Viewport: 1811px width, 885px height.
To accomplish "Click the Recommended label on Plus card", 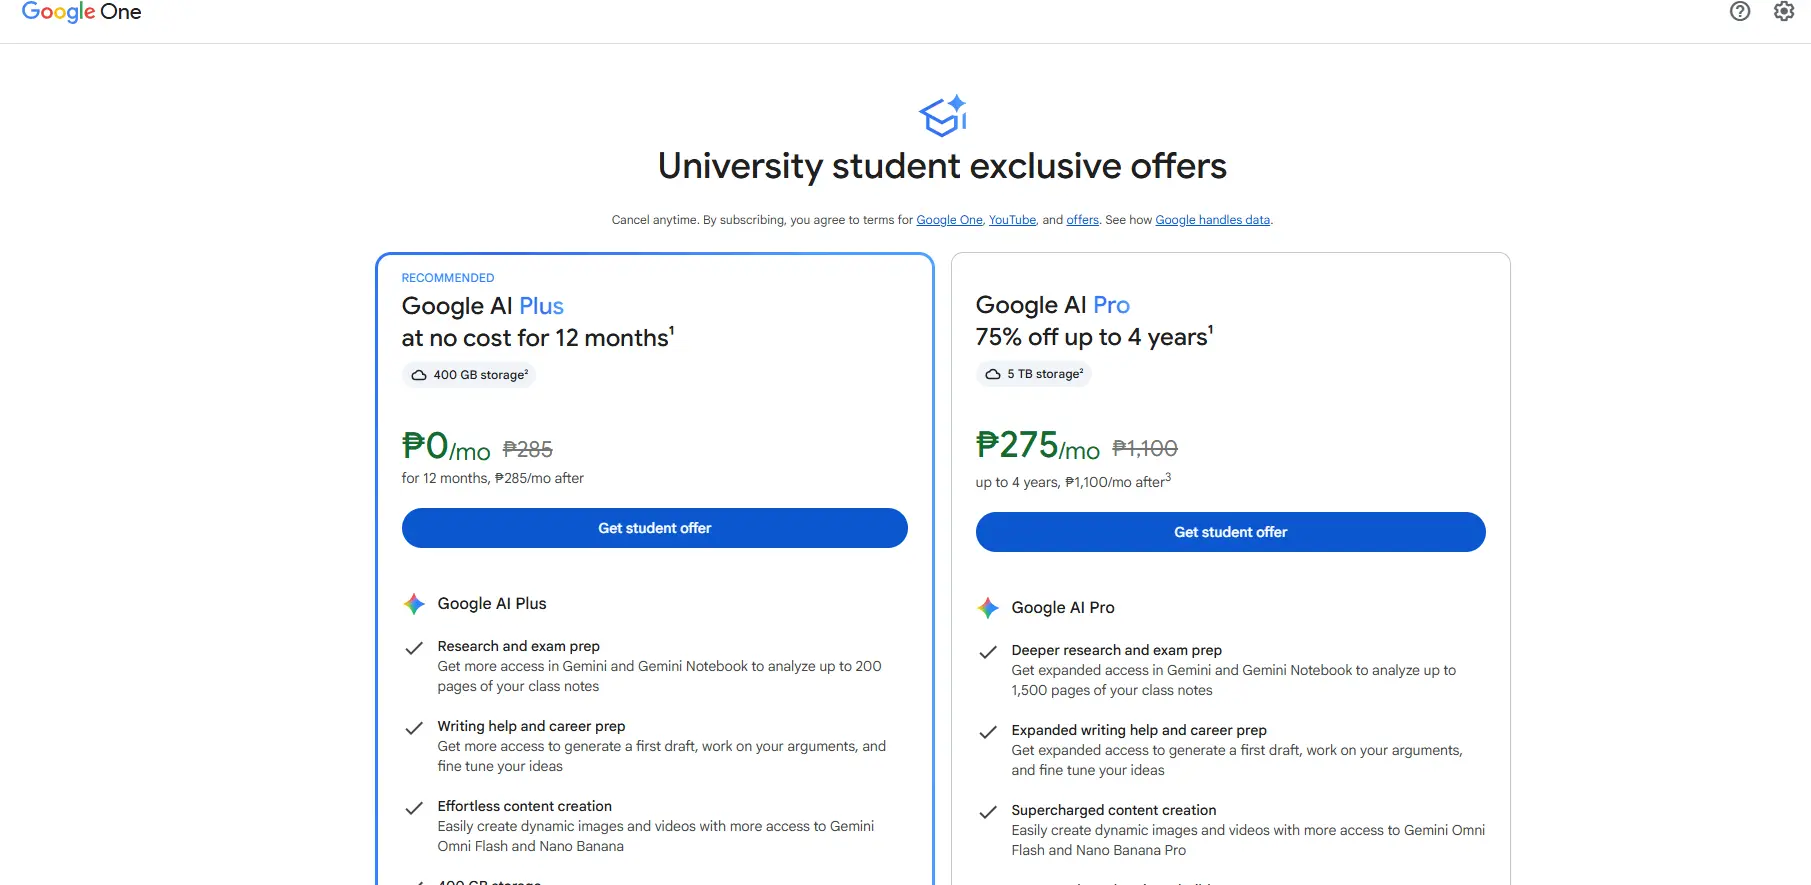I will pos(448,278).
